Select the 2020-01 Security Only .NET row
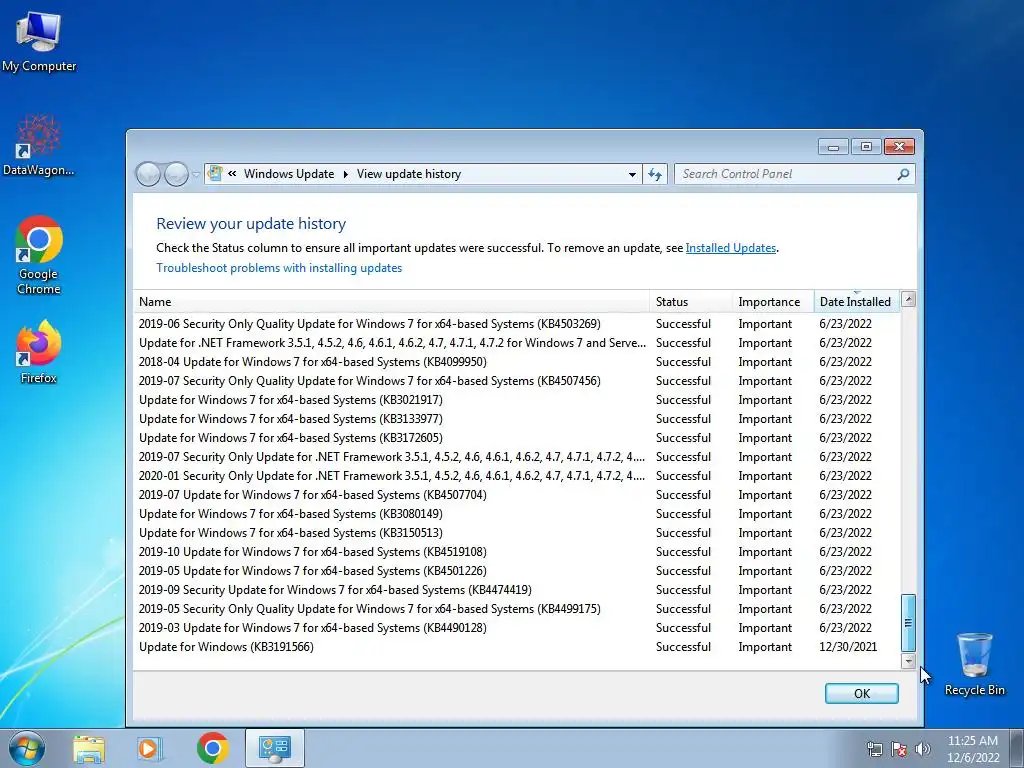 coord(516,475)
